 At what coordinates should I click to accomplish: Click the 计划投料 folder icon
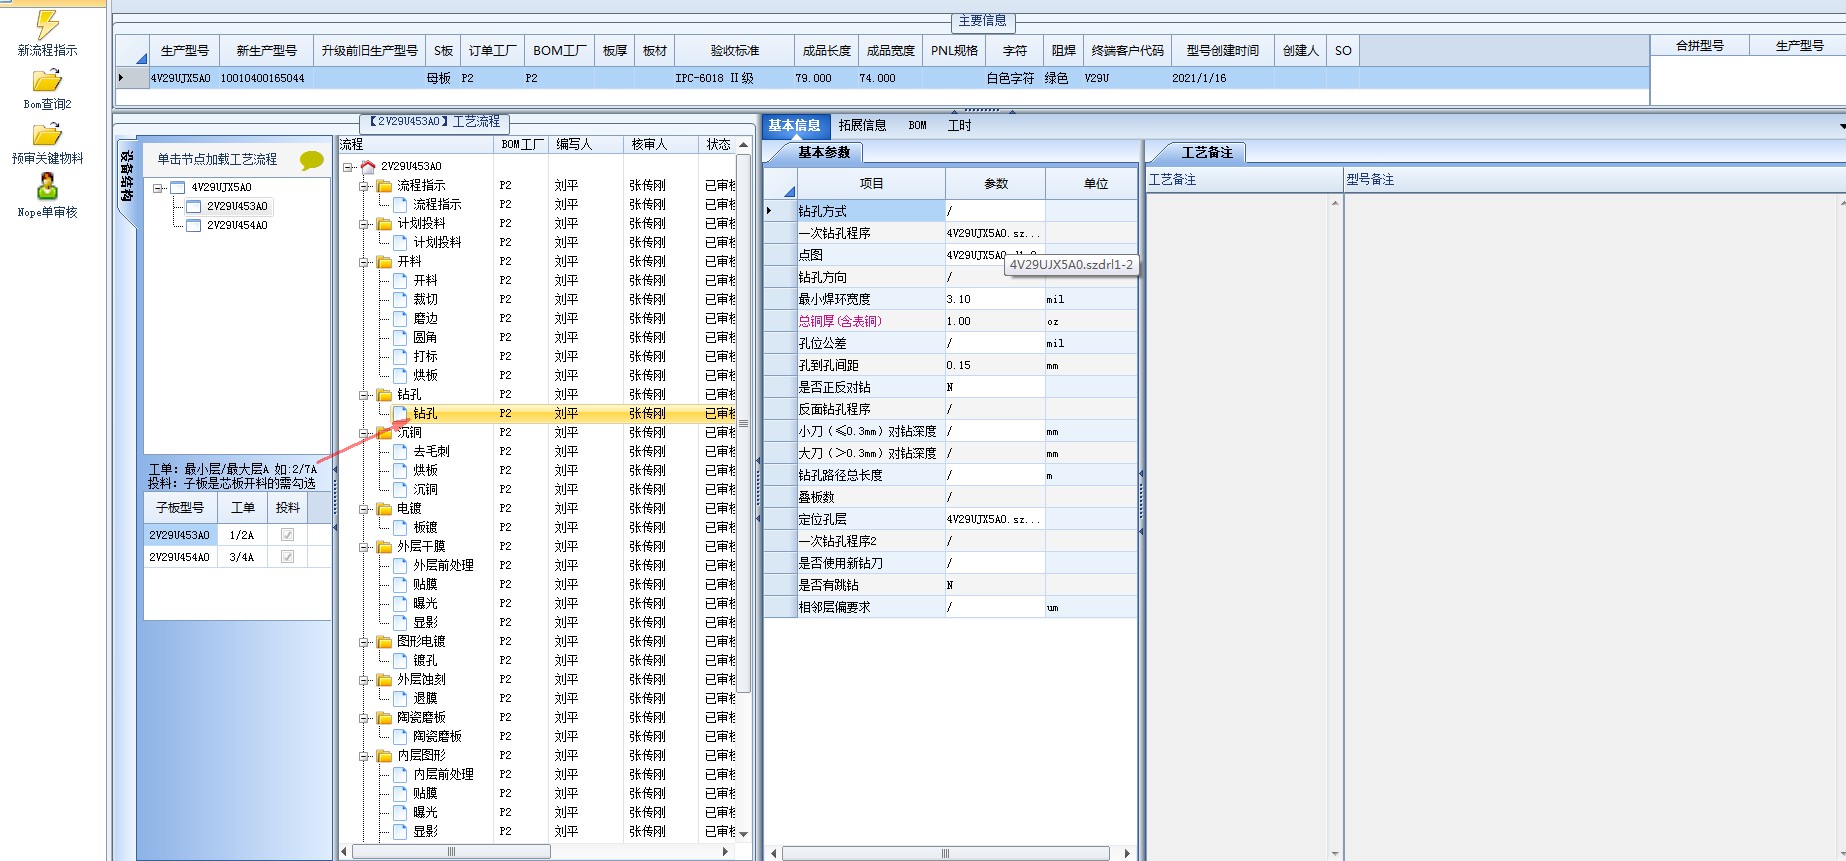click(384, 223)
